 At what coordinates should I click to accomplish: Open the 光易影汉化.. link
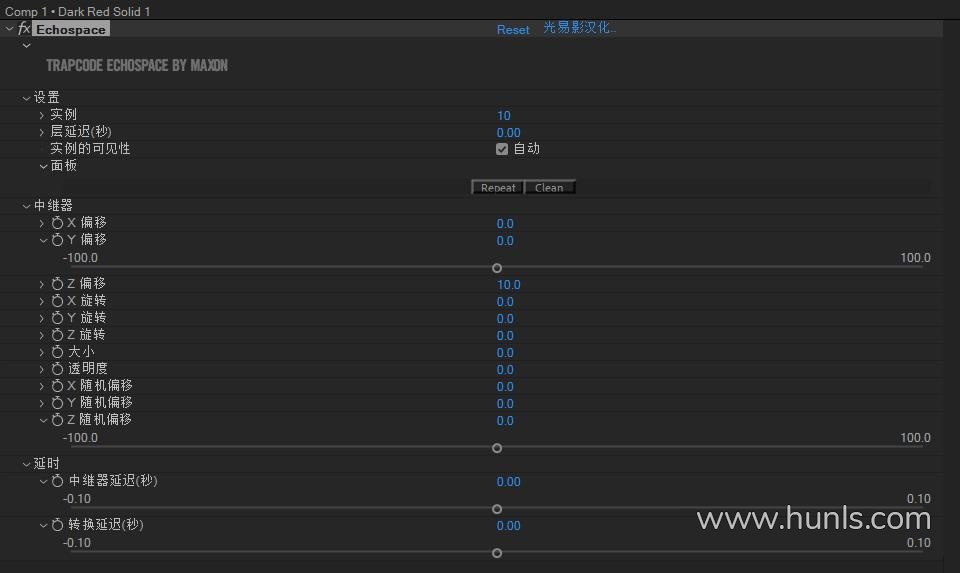579,28
